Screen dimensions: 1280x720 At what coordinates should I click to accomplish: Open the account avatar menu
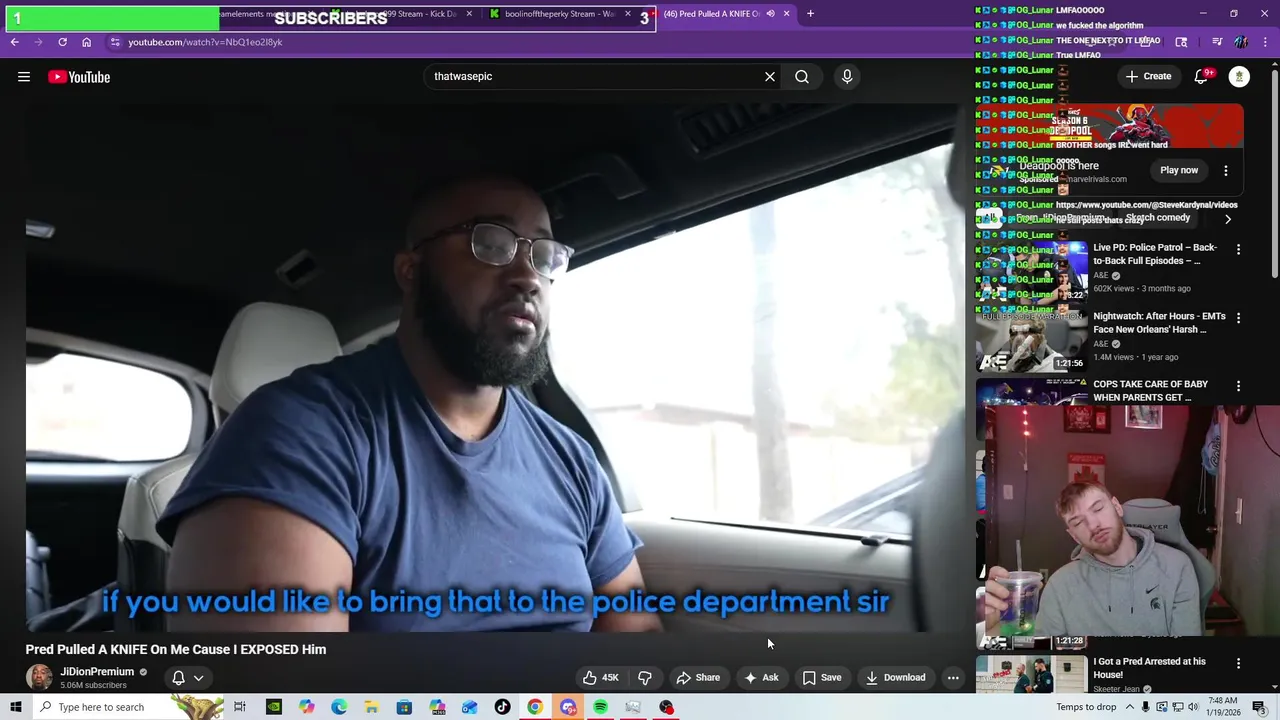[1239, 77]
